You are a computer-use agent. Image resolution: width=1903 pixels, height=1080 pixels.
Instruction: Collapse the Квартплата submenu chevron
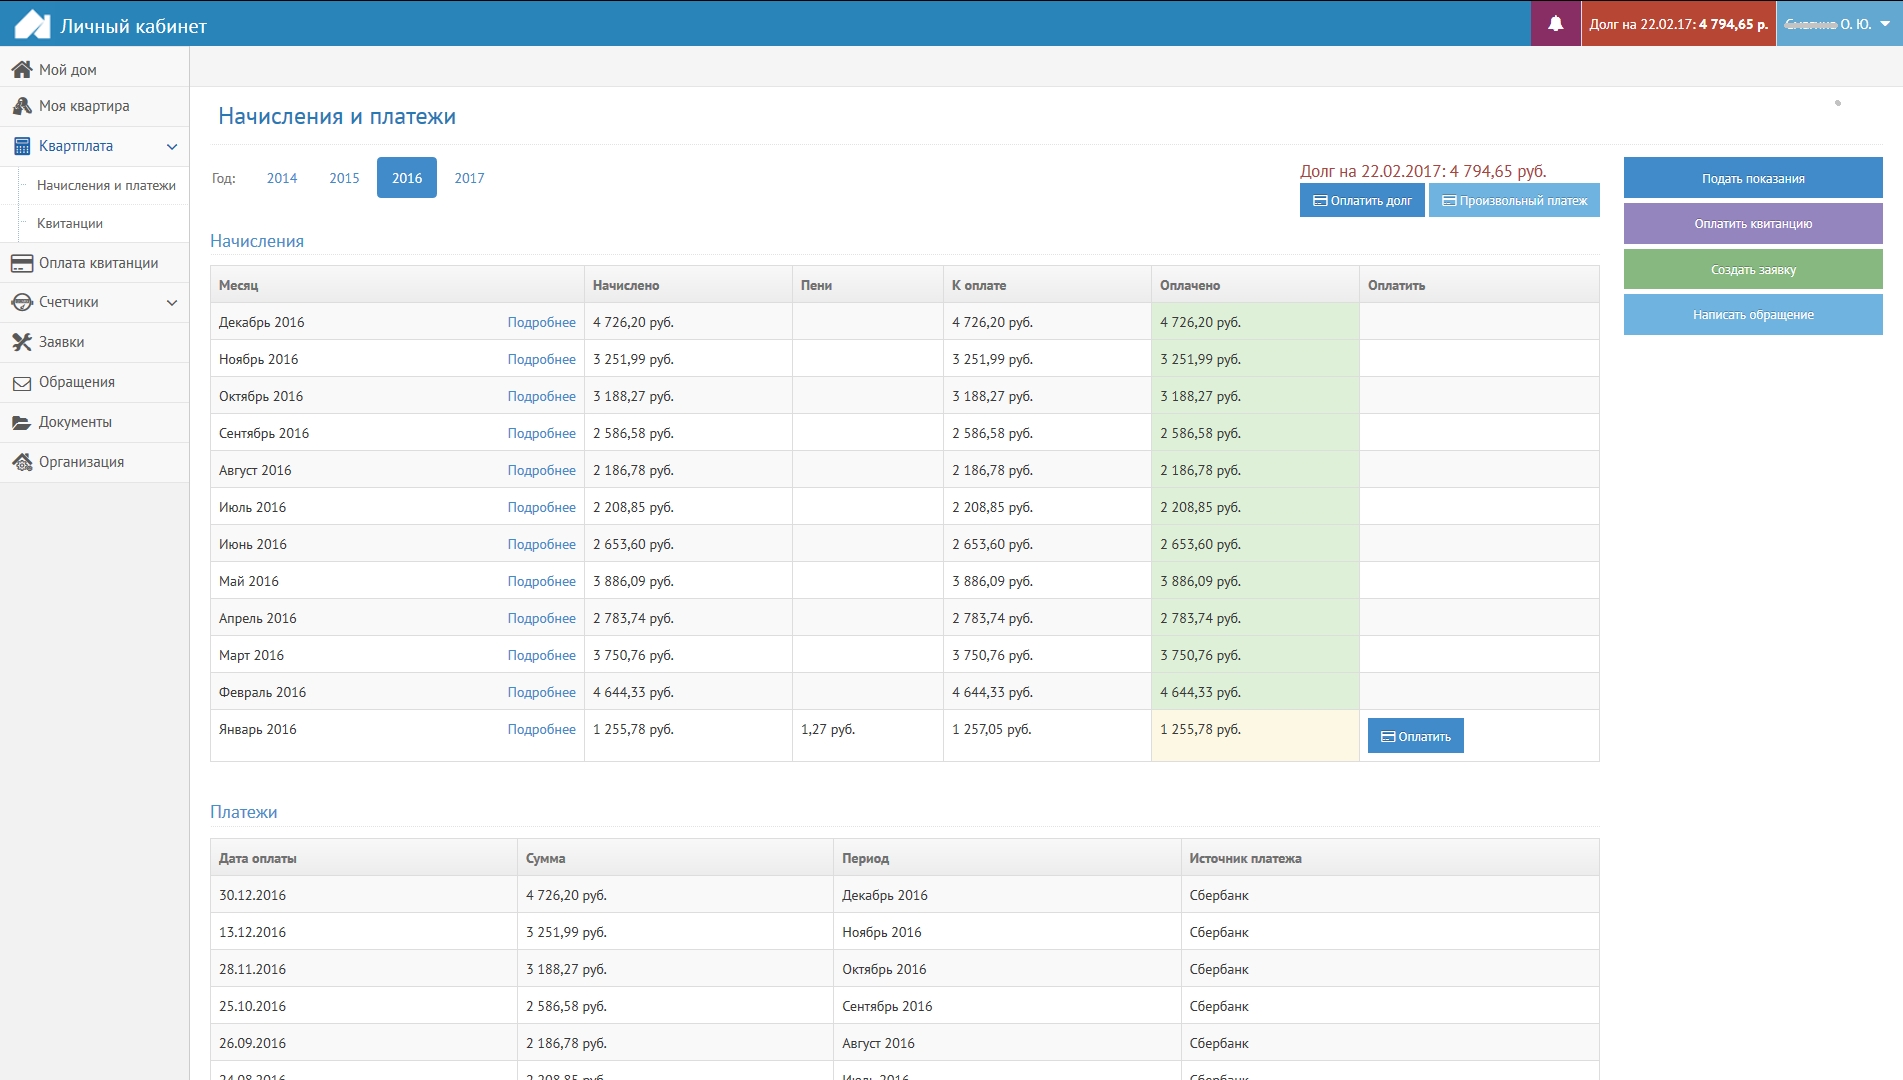[172, 147]
